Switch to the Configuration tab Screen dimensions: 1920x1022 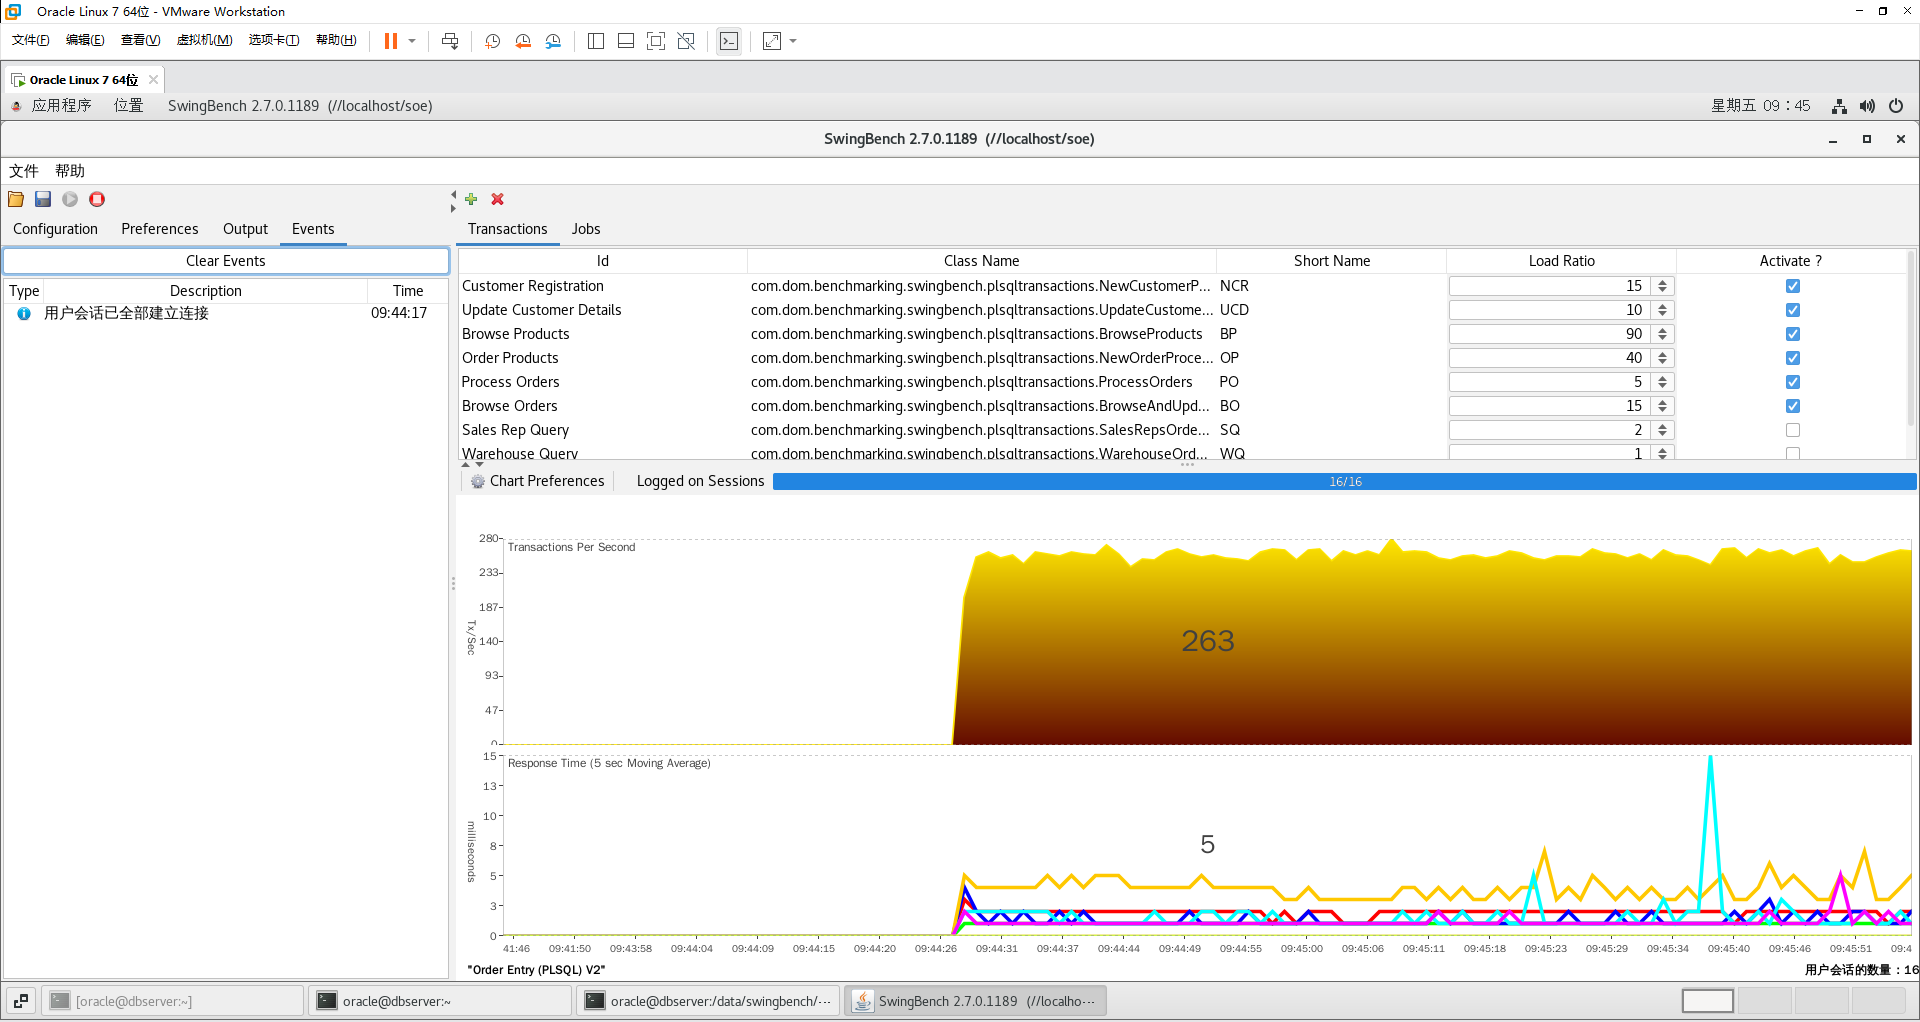tap(55, 229)
